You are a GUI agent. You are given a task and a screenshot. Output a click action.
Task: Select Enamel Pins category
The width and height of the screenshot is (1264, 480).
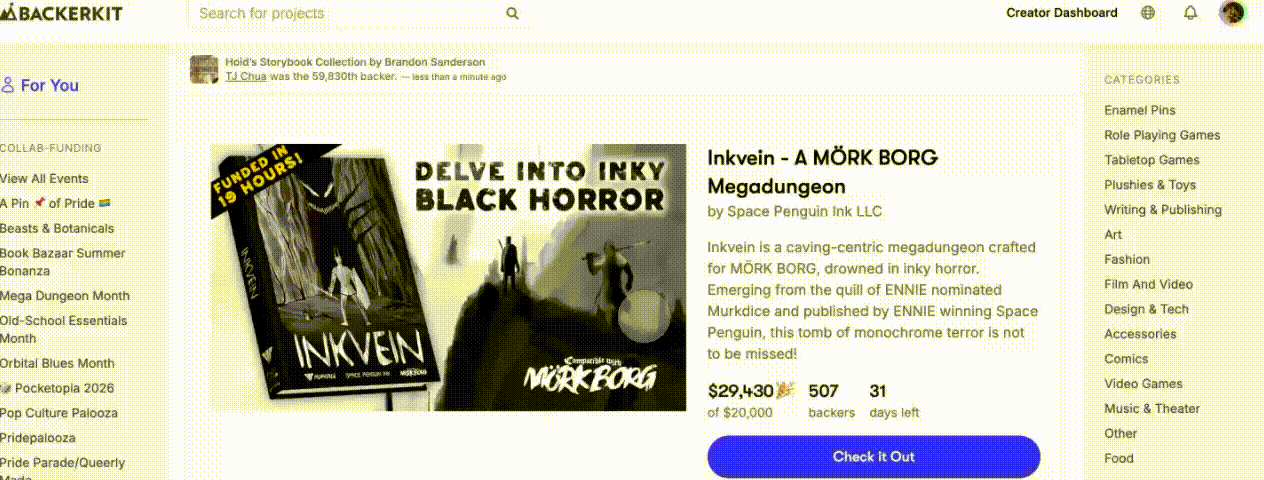click(1140, 110)
